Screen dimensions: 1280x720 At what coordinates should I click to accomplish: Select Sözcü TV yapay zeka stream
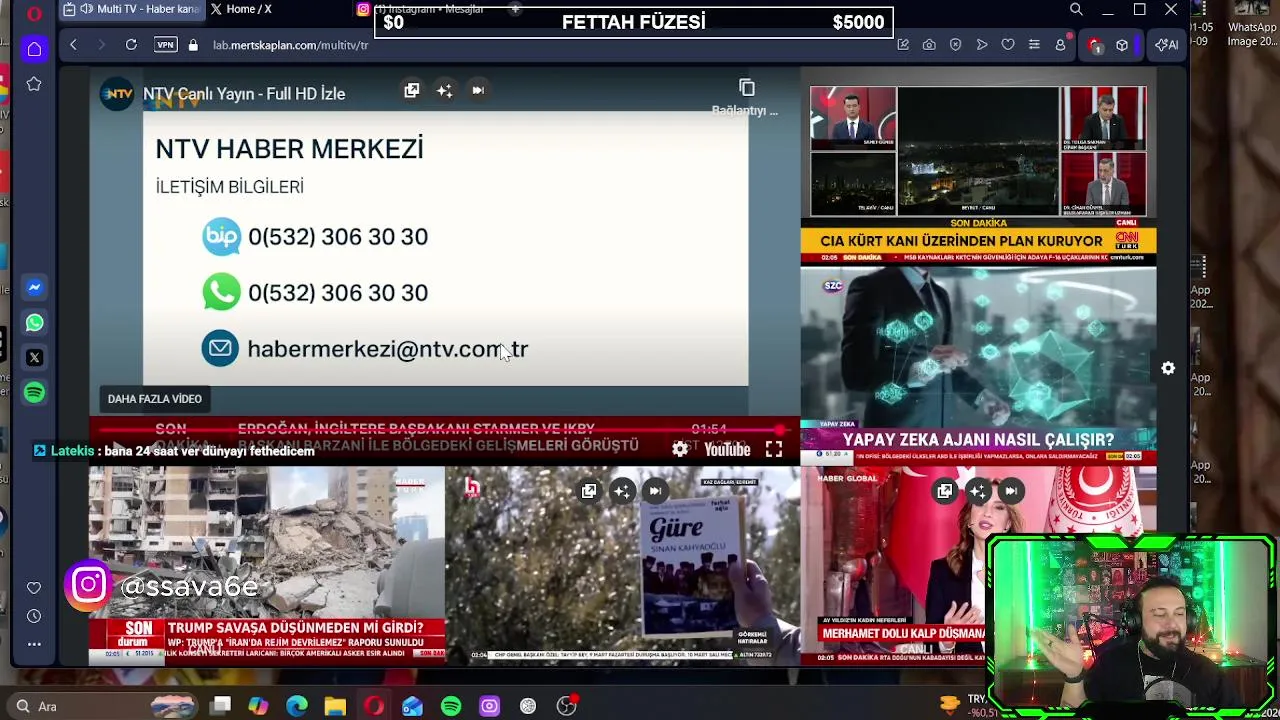[978, 366]
